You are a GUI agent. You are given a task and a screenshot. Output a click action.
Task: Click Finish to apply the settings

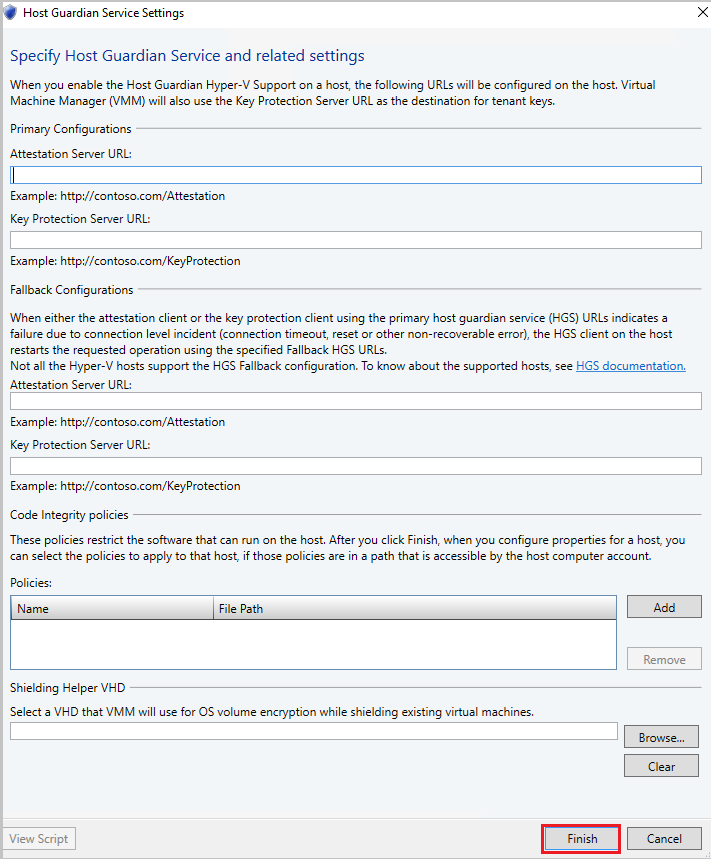580,838
